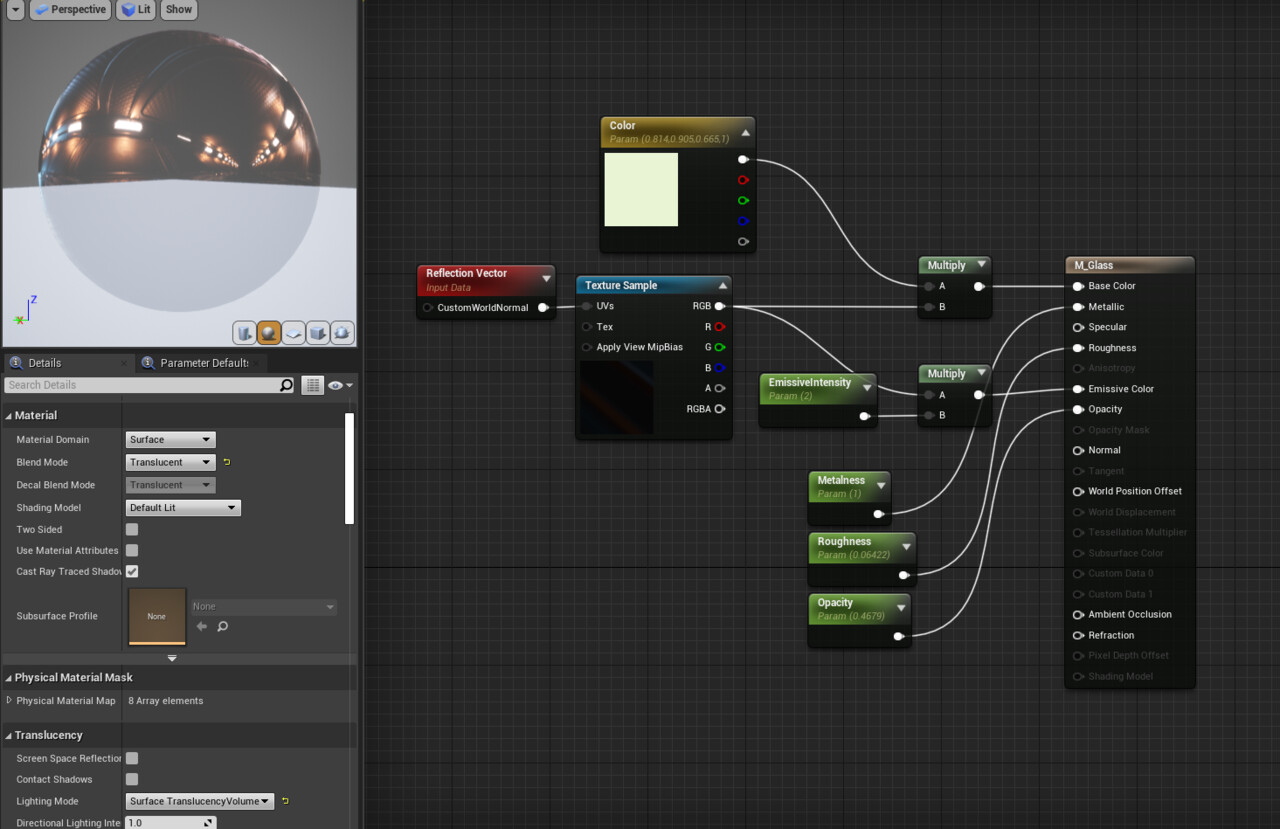Open the Shading Model dropdown
The width and height of the screenshot is (1280, 829).
[x=183, y=508]
